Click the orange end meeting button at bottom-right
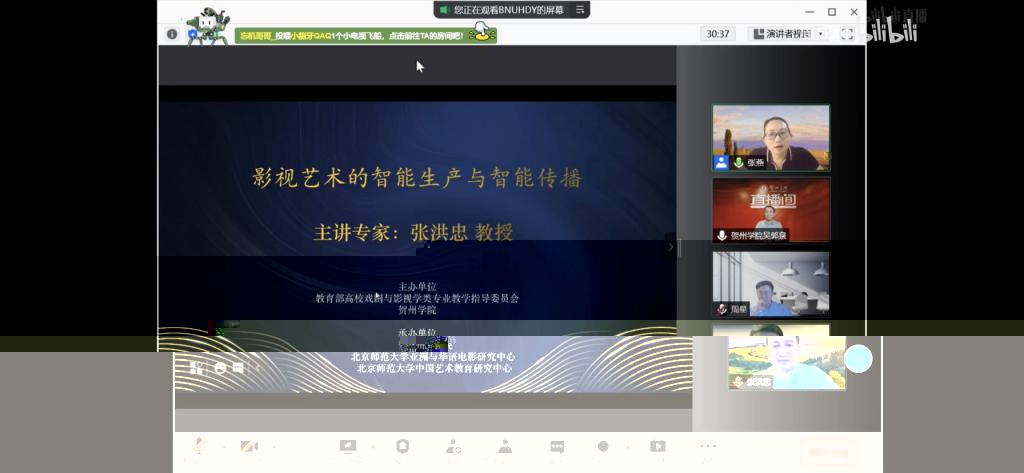This screenshot has width=1024, height=473. coord(829,451)
